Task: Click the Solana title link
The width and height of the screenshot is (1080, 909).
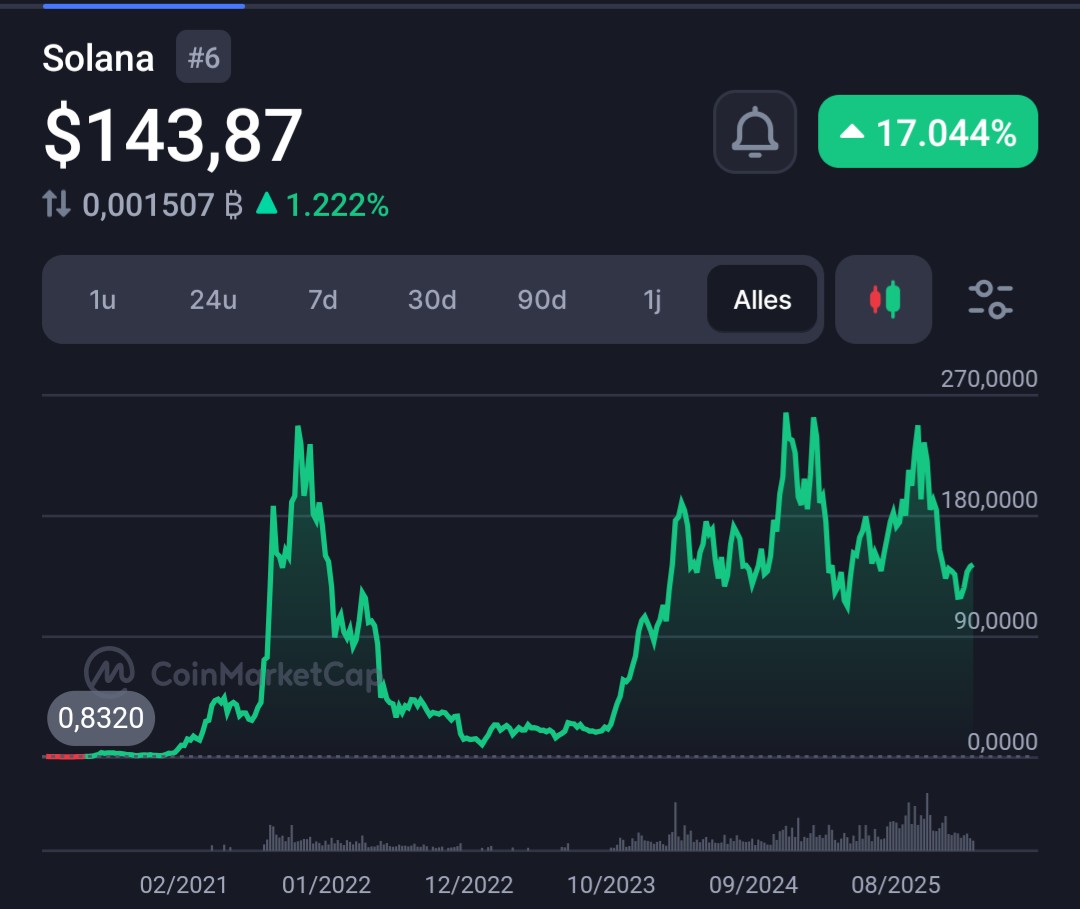Action: 98,58
